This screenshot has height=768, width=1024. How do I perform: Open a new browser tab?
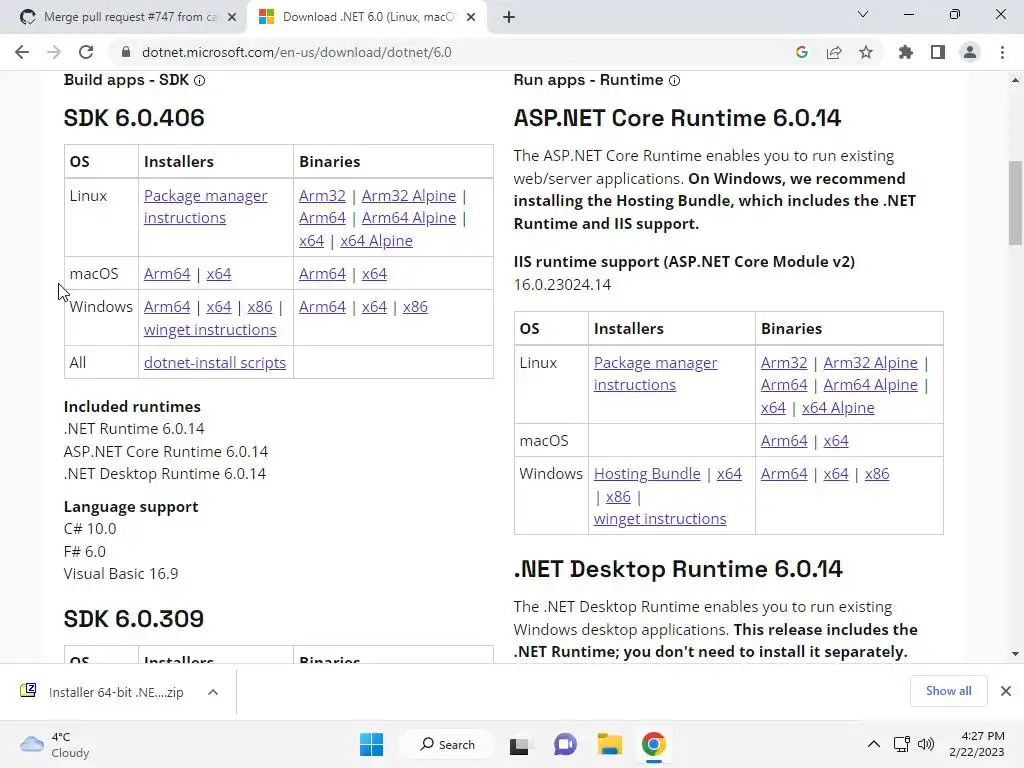pos(509,17)
